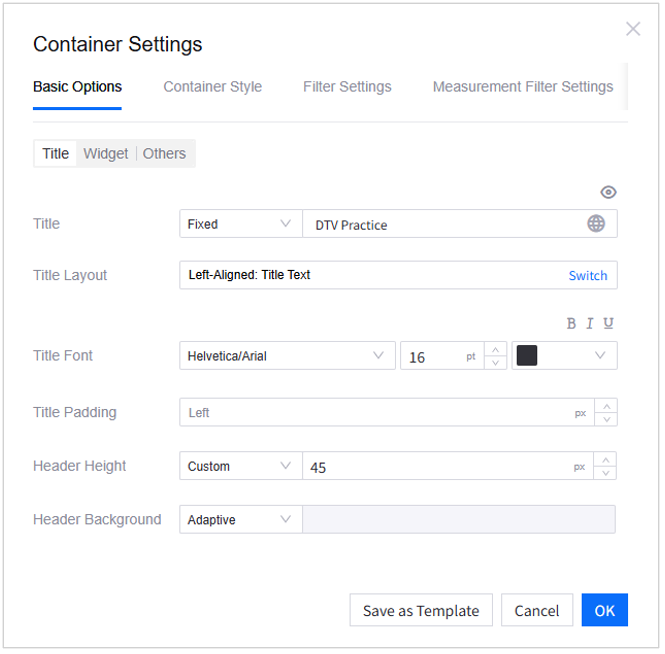Toggle underline for title font
This screenshot has height=654, width=665.
click(608, 323)
